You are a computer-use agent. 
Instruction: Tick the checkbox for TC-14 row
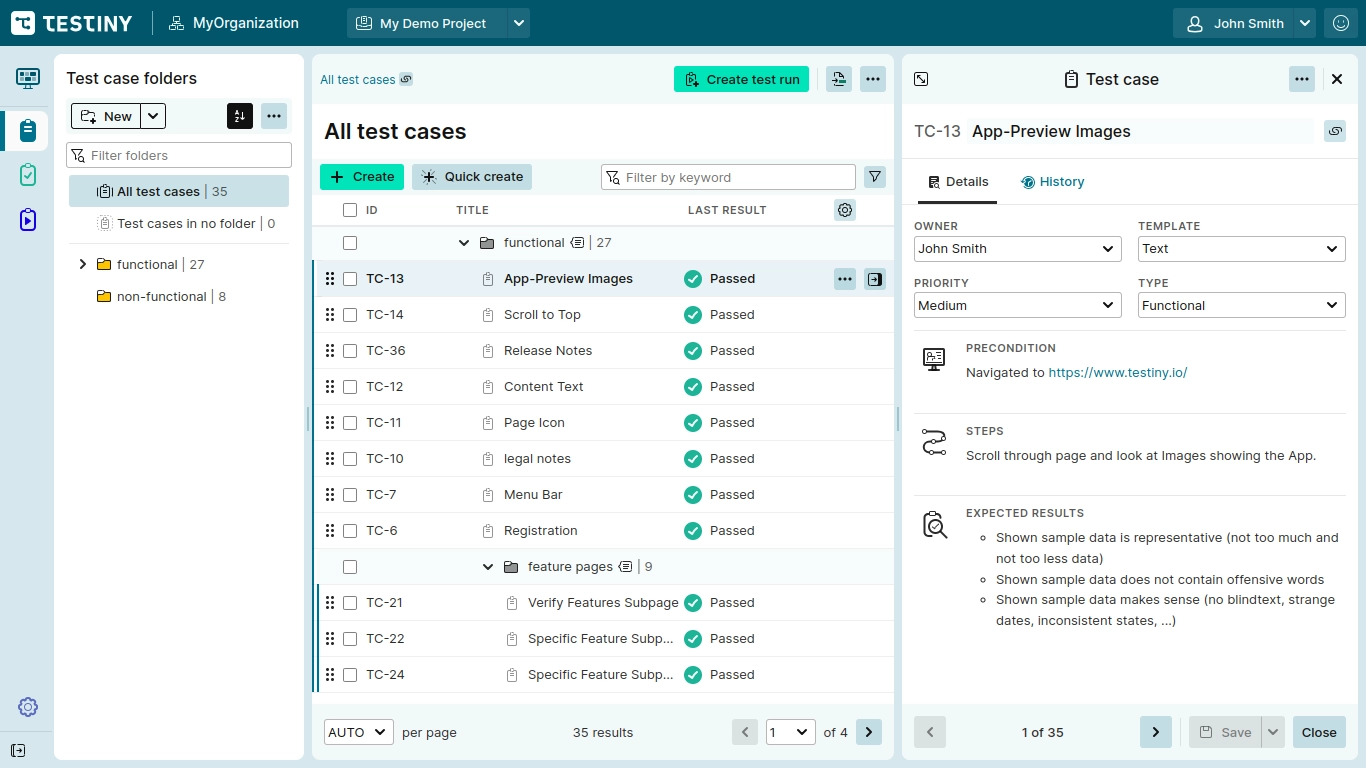point(350,315)
